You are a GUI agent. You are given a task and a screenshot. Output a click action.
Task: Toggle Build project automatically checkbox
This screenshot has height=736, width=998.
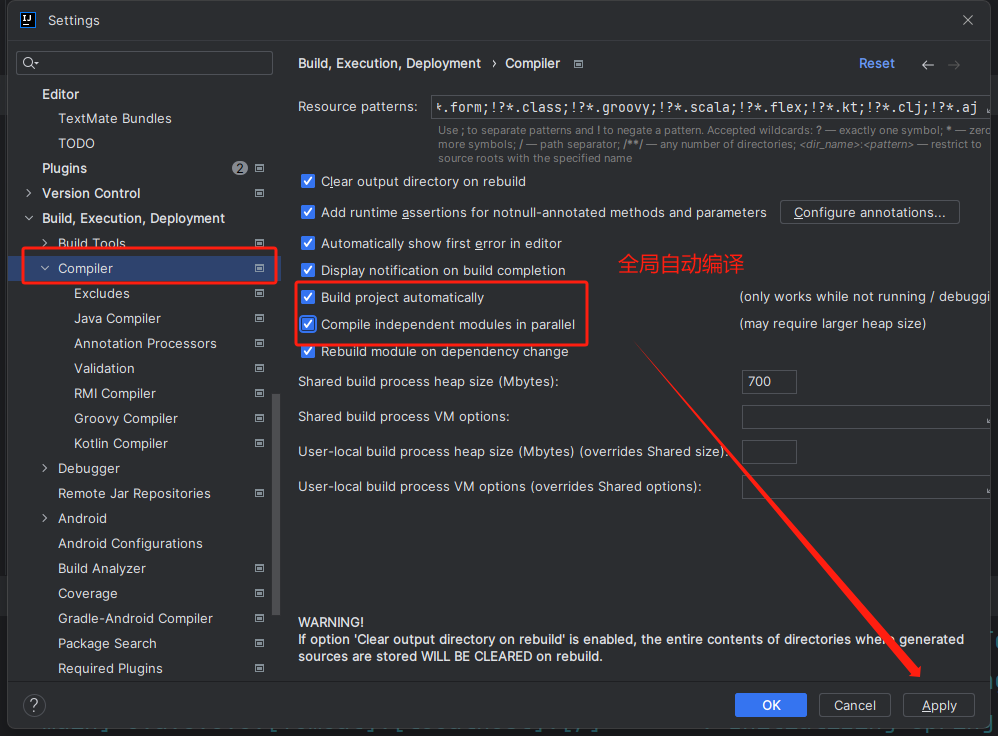click(x=308, y=297)
